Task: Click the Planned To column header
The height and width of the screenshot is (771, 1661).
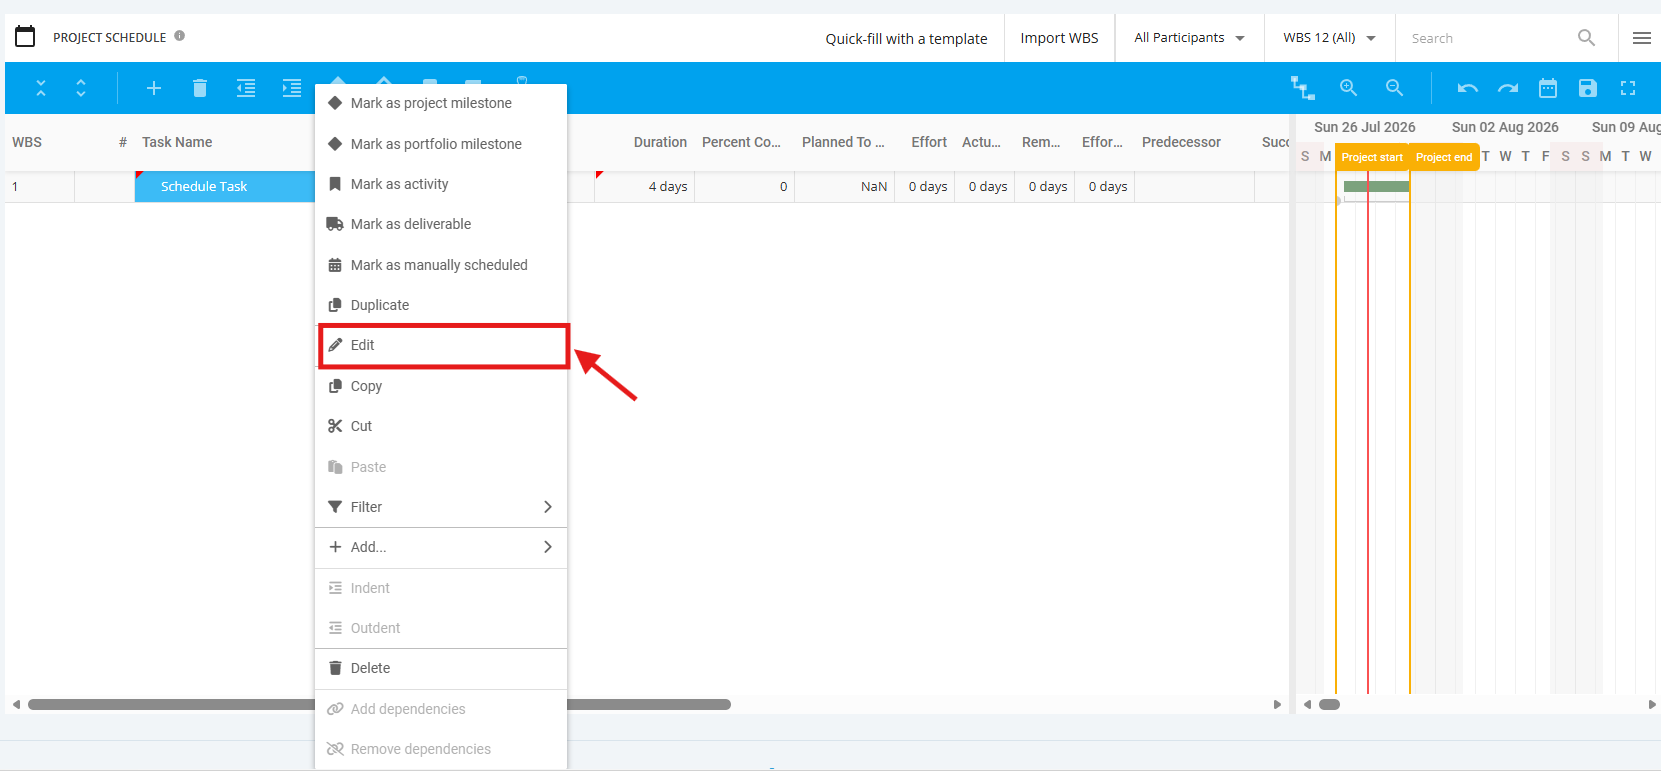Action: pos(843,142)
